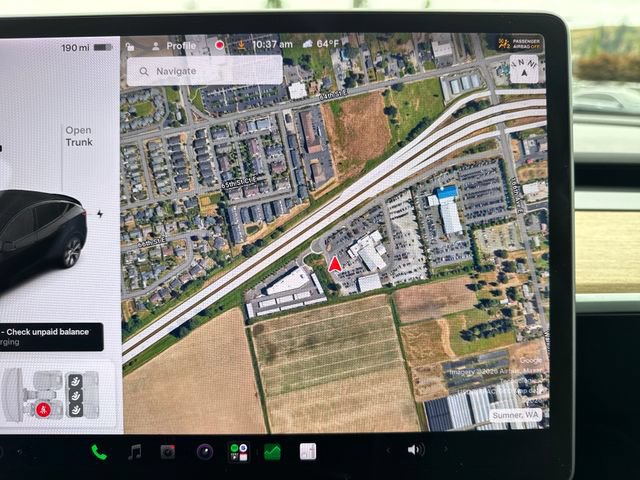Tap the red dashcam recording indicator

[x=220, y=45]
